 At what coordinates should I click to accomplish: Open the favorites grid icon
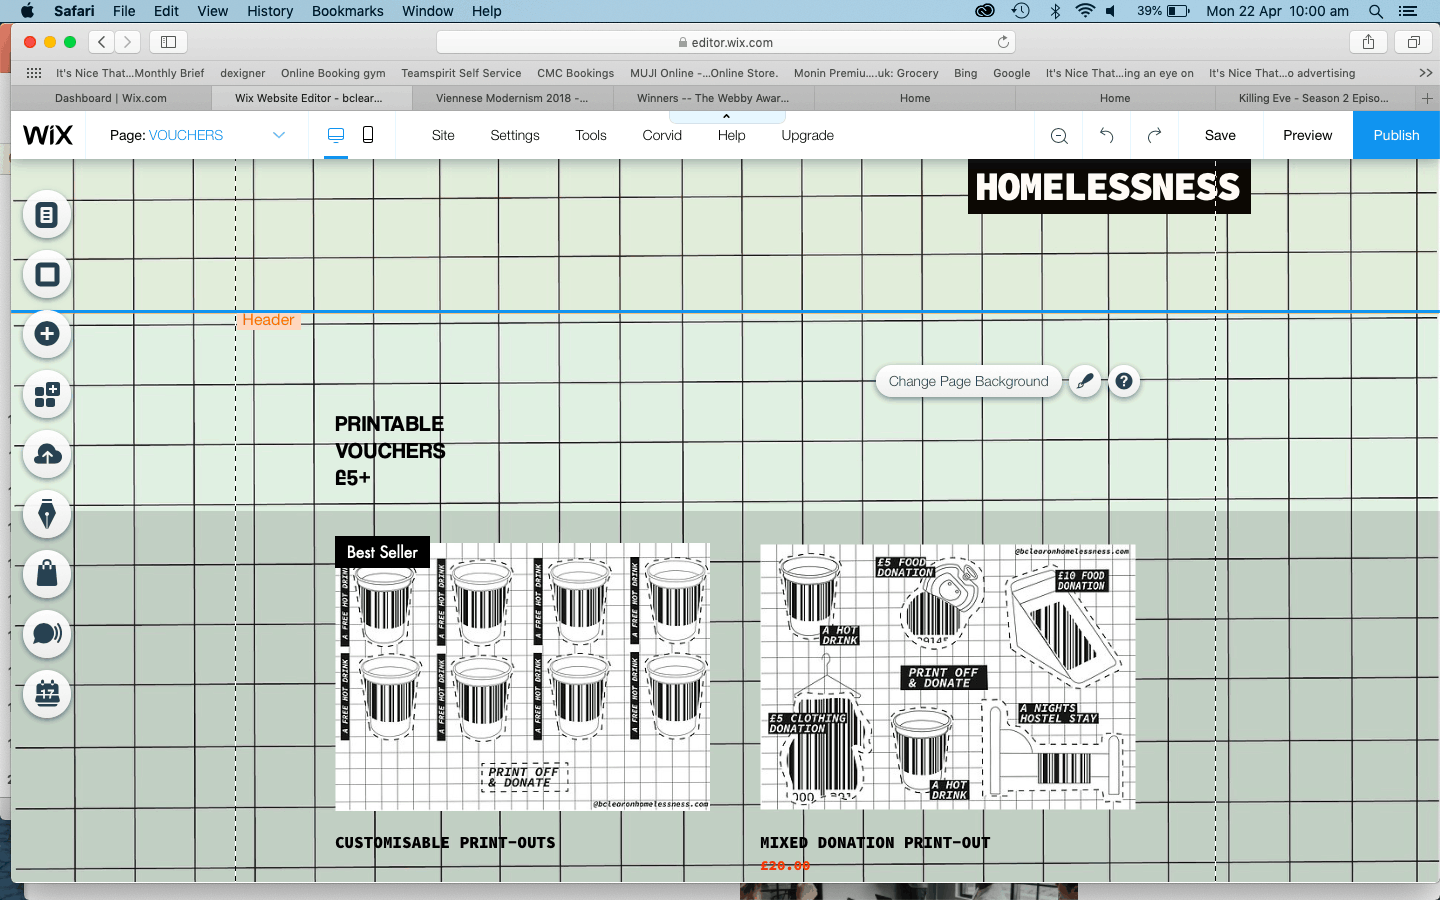33,73
